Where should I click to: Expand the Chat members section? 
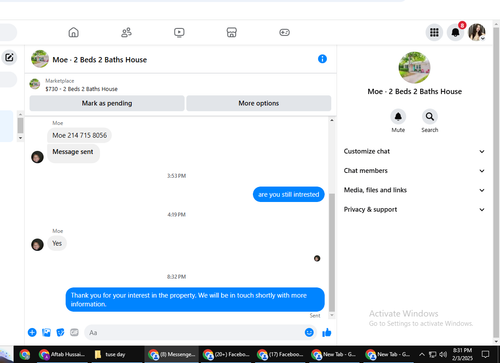[414, 171]
